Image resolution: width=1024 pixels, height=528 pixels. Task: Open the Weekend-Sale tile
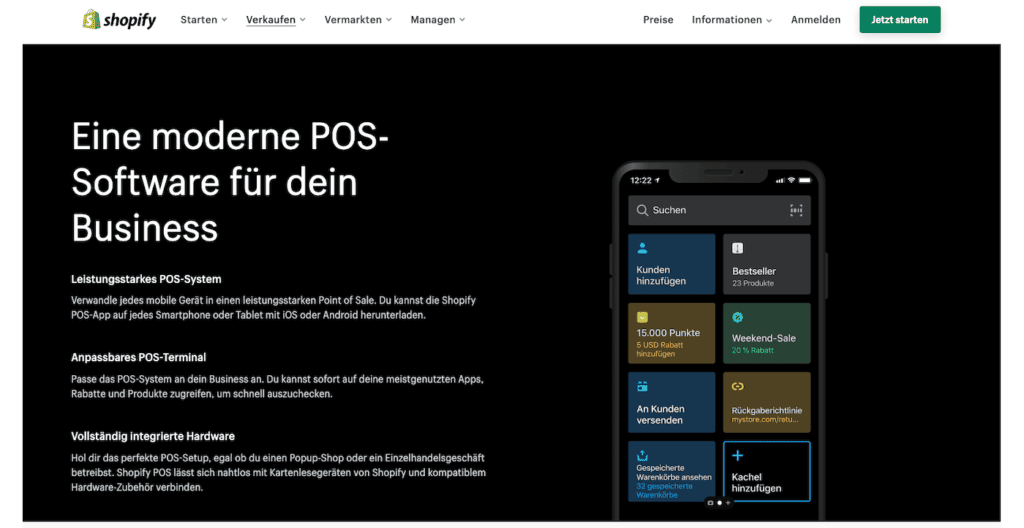[767, 333]
